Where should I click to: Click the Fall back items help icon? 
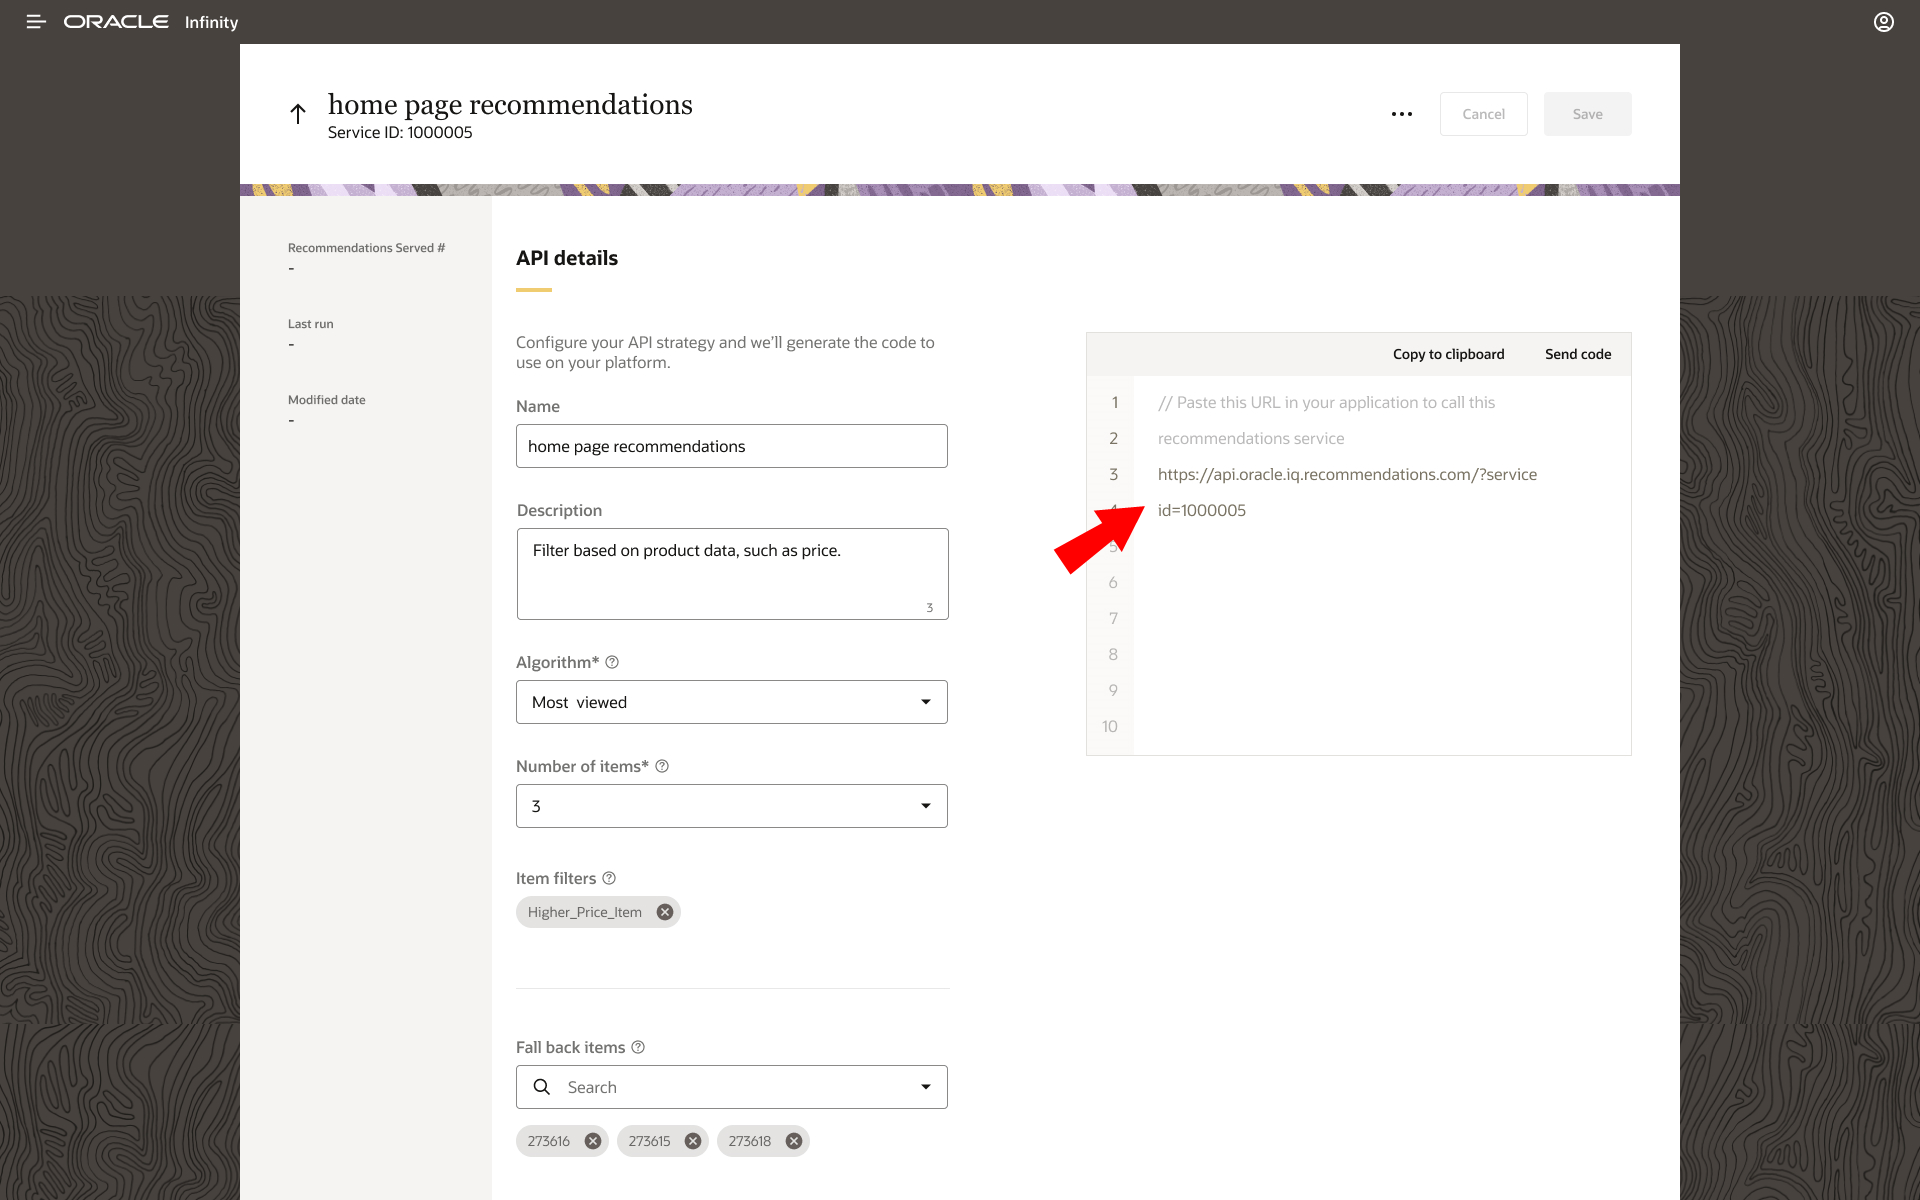click(638, 1047)
